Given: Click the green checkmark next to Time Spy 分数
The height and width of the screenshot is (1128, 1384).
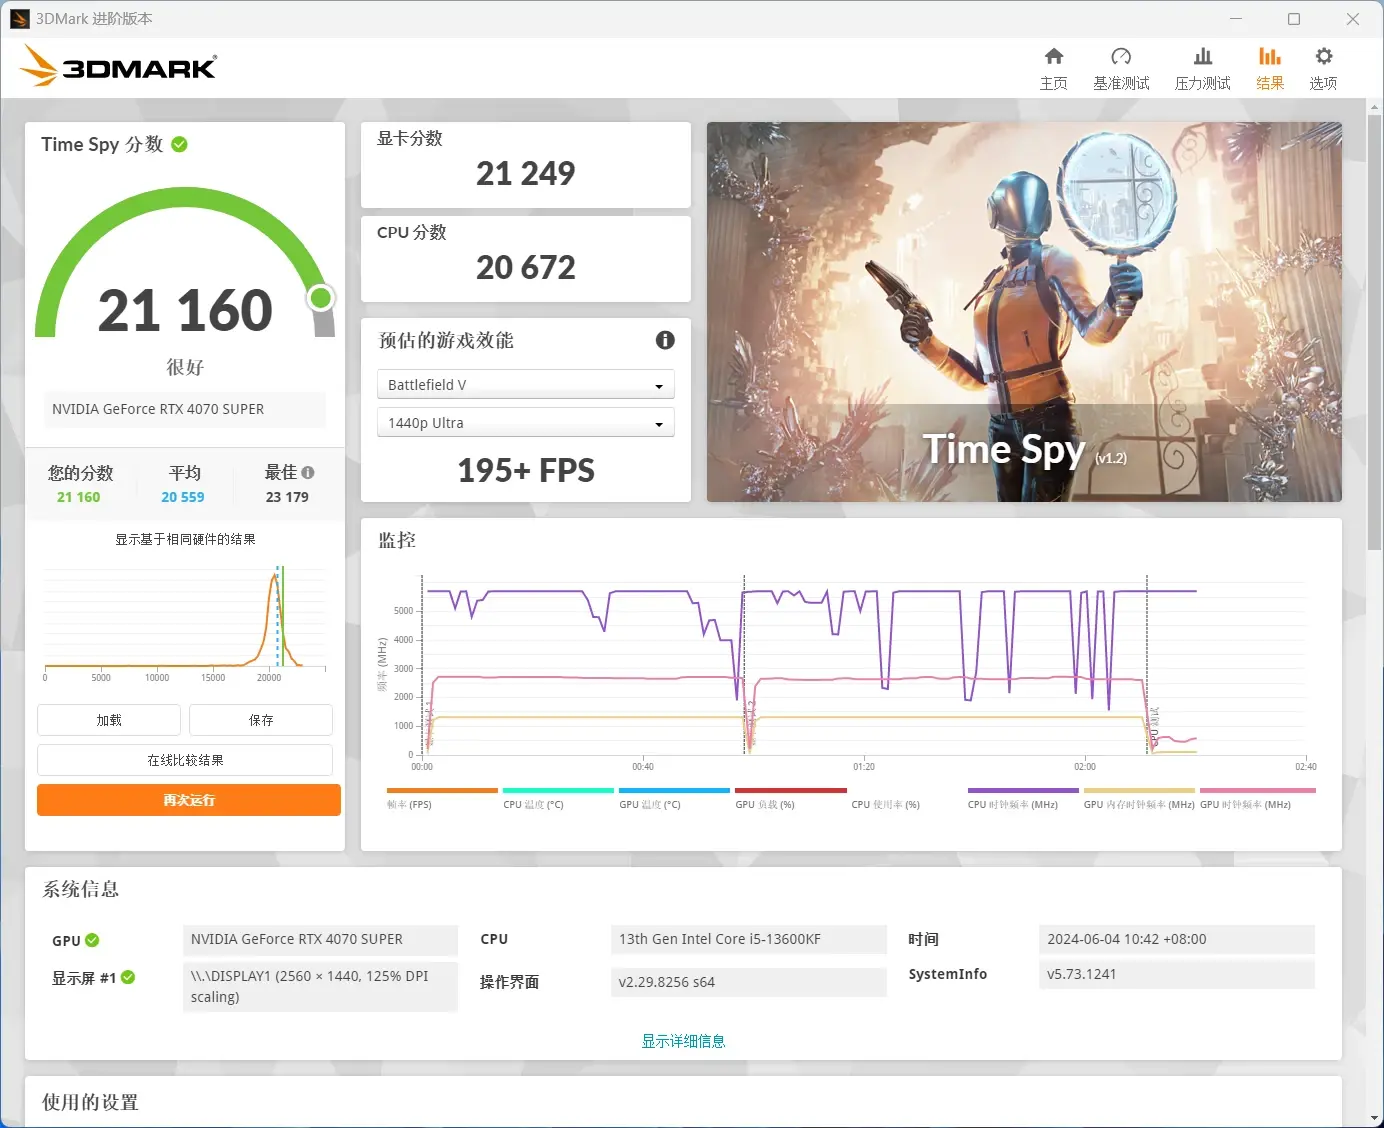Looking at the screenshot, I should point(180,144).
